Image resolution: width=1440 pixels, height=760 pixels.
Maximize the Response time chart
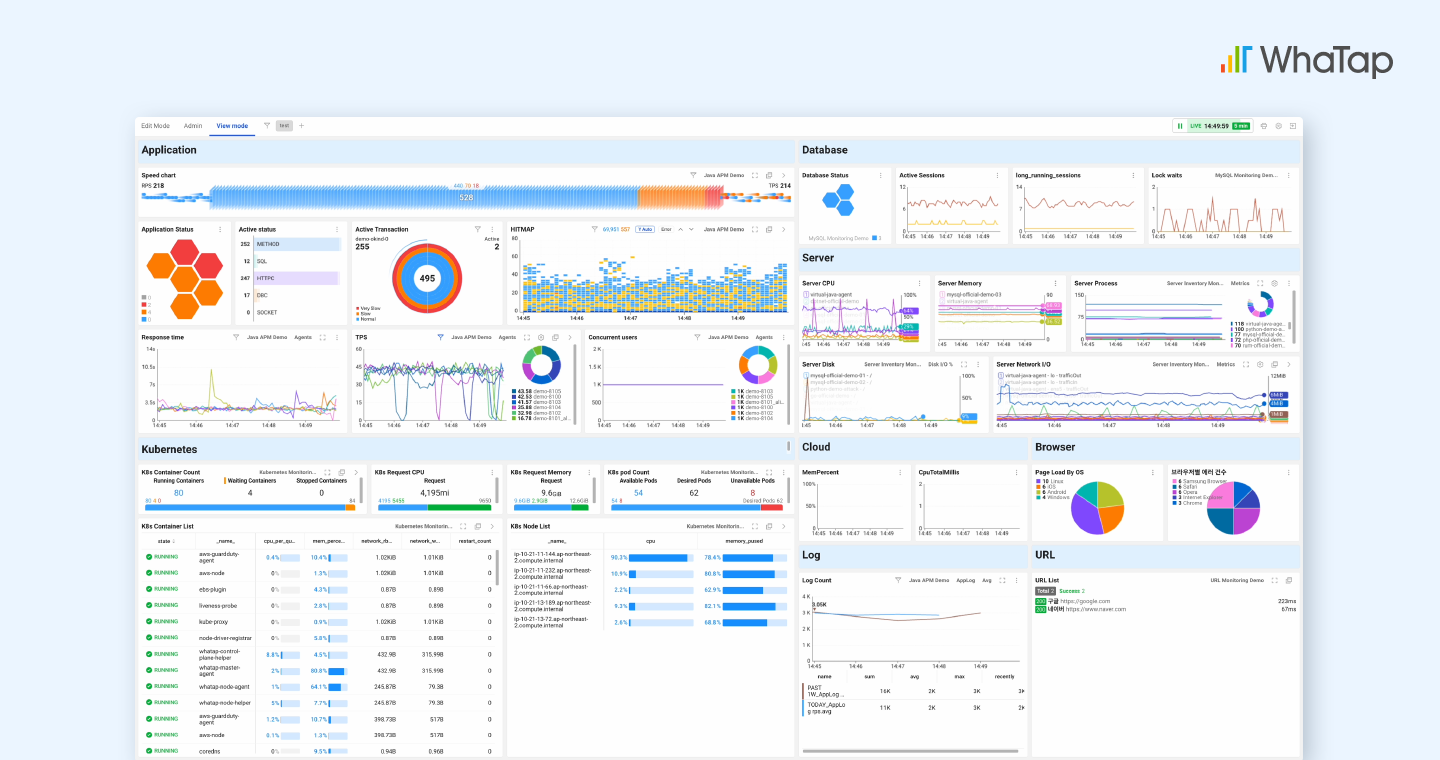323,337
